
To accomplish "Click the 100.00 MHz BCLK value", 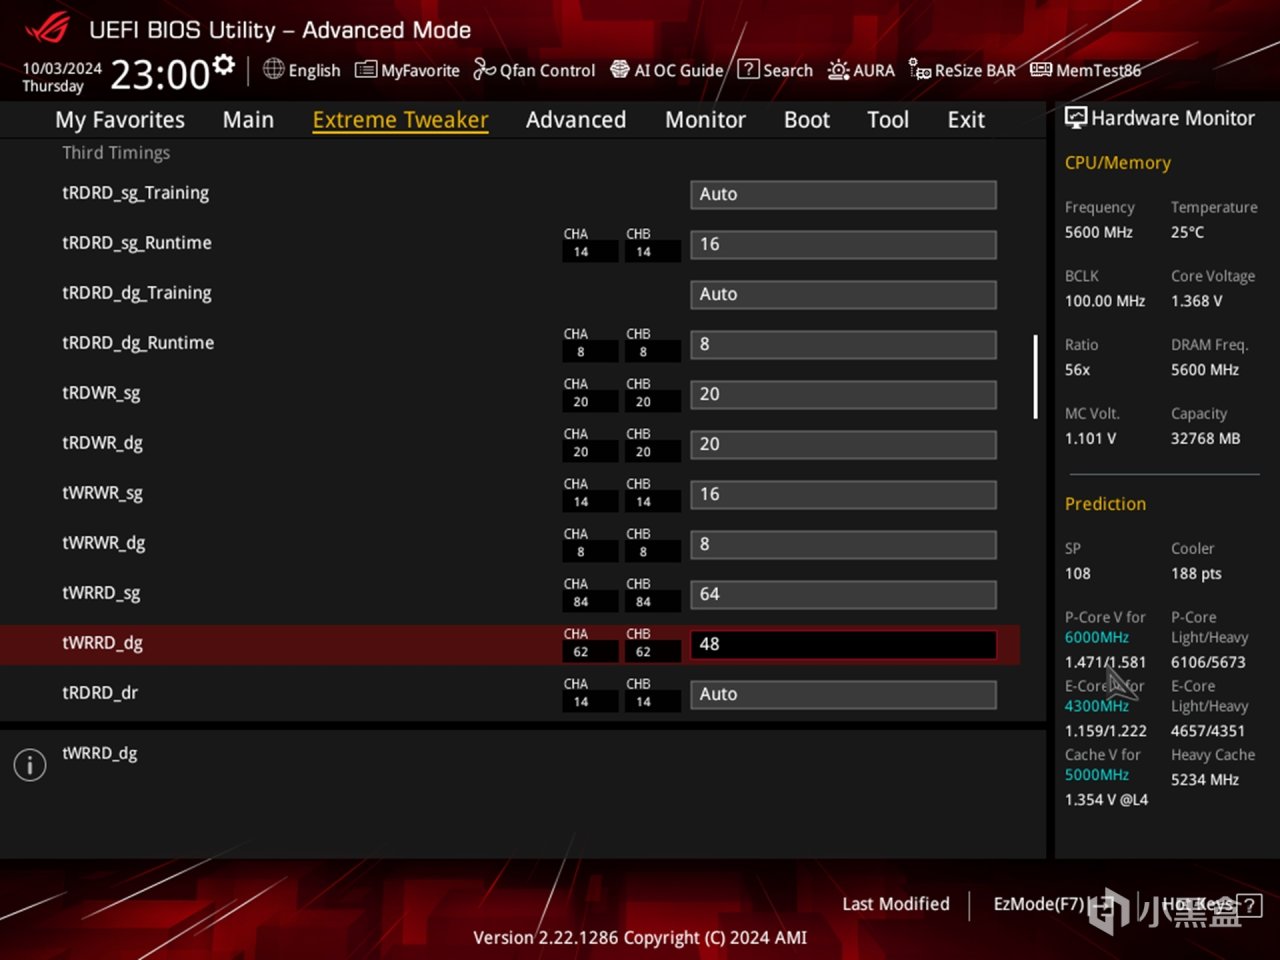I will click(x=1105, y=301).
